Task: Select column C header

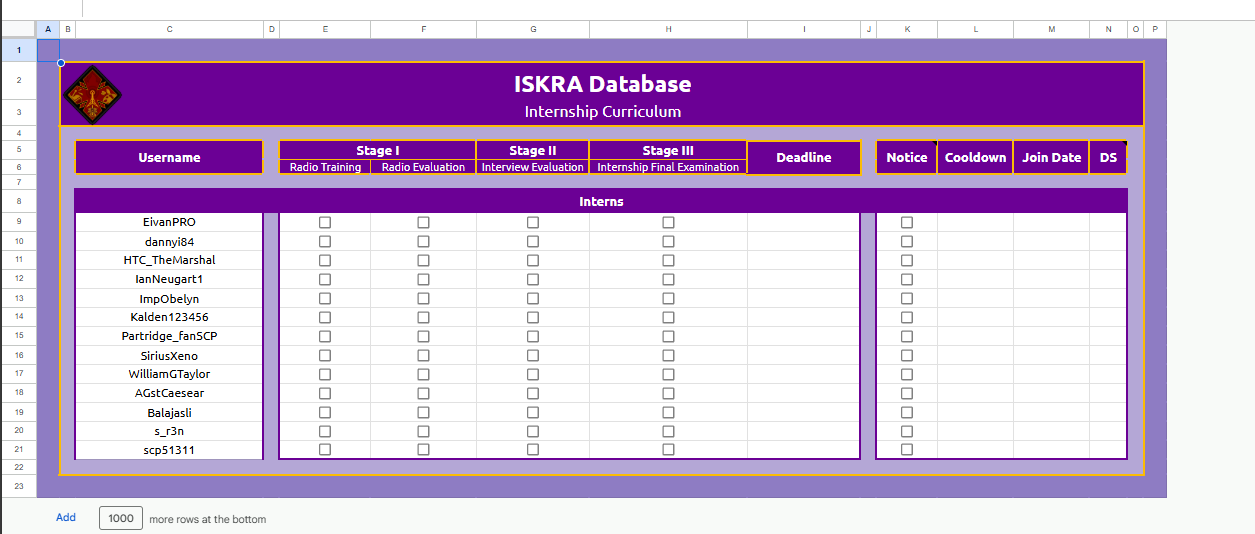Action: coord(169,30)
